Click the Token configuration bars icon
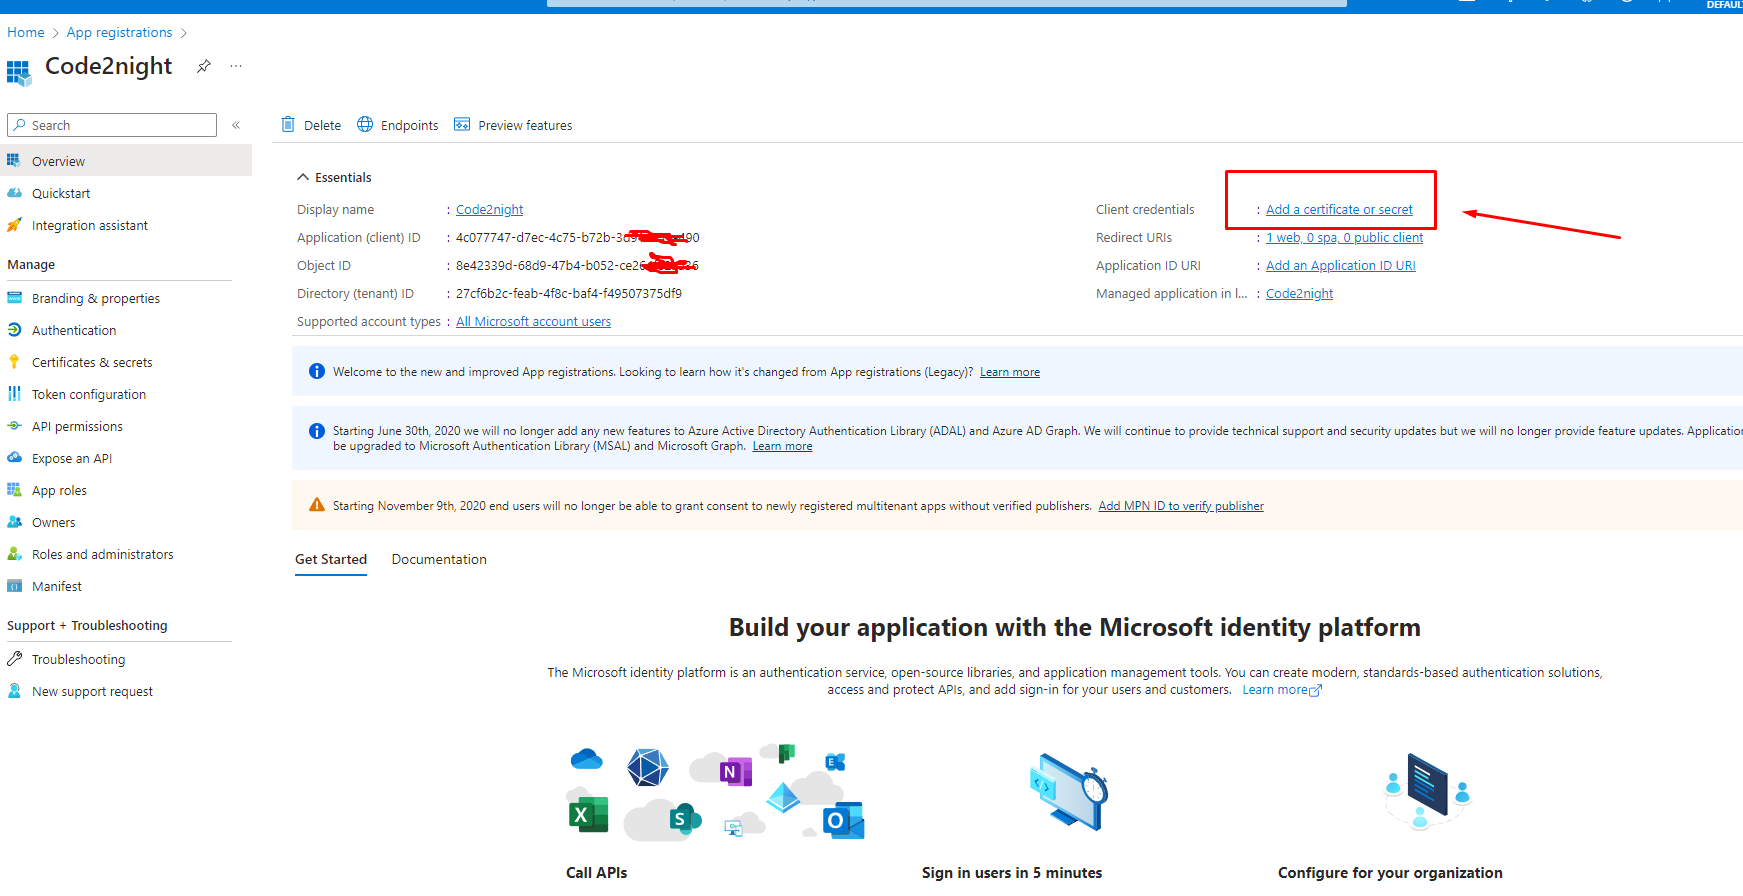This screenshot has width=1743, height=896. [14, 394]
